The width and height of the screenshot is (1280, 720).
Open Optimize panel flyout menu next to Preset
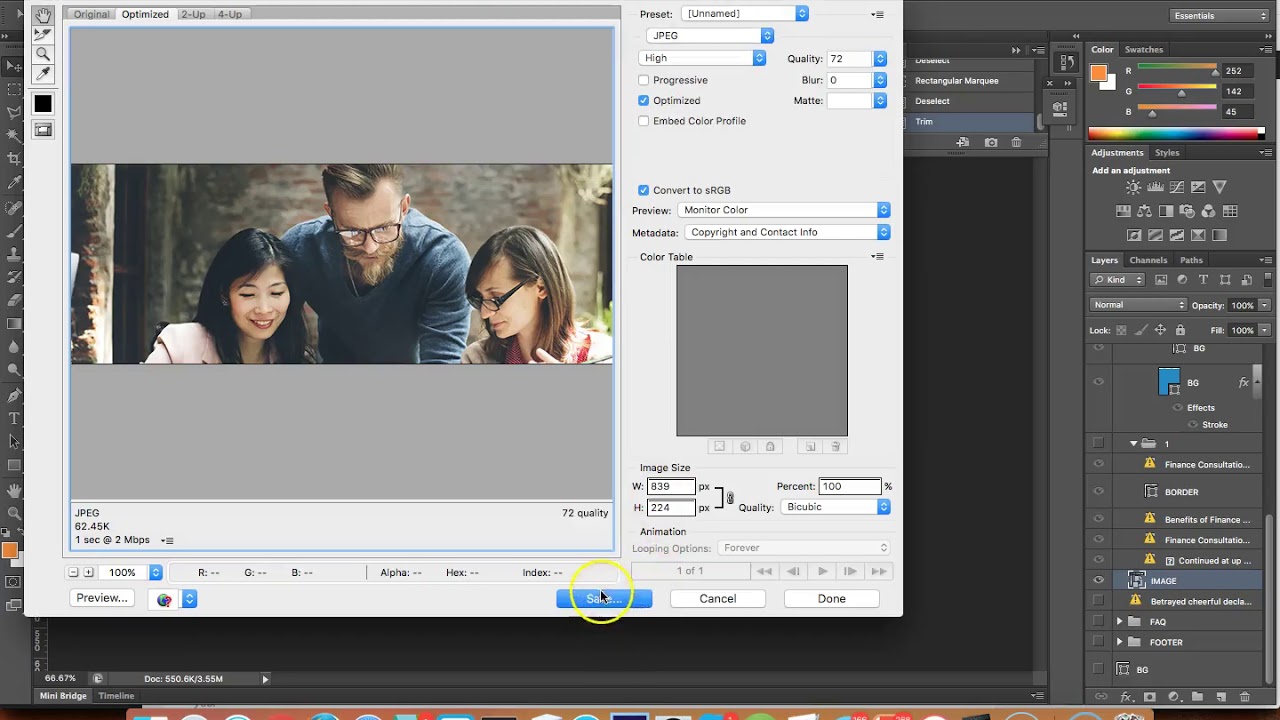pos(877,14)
